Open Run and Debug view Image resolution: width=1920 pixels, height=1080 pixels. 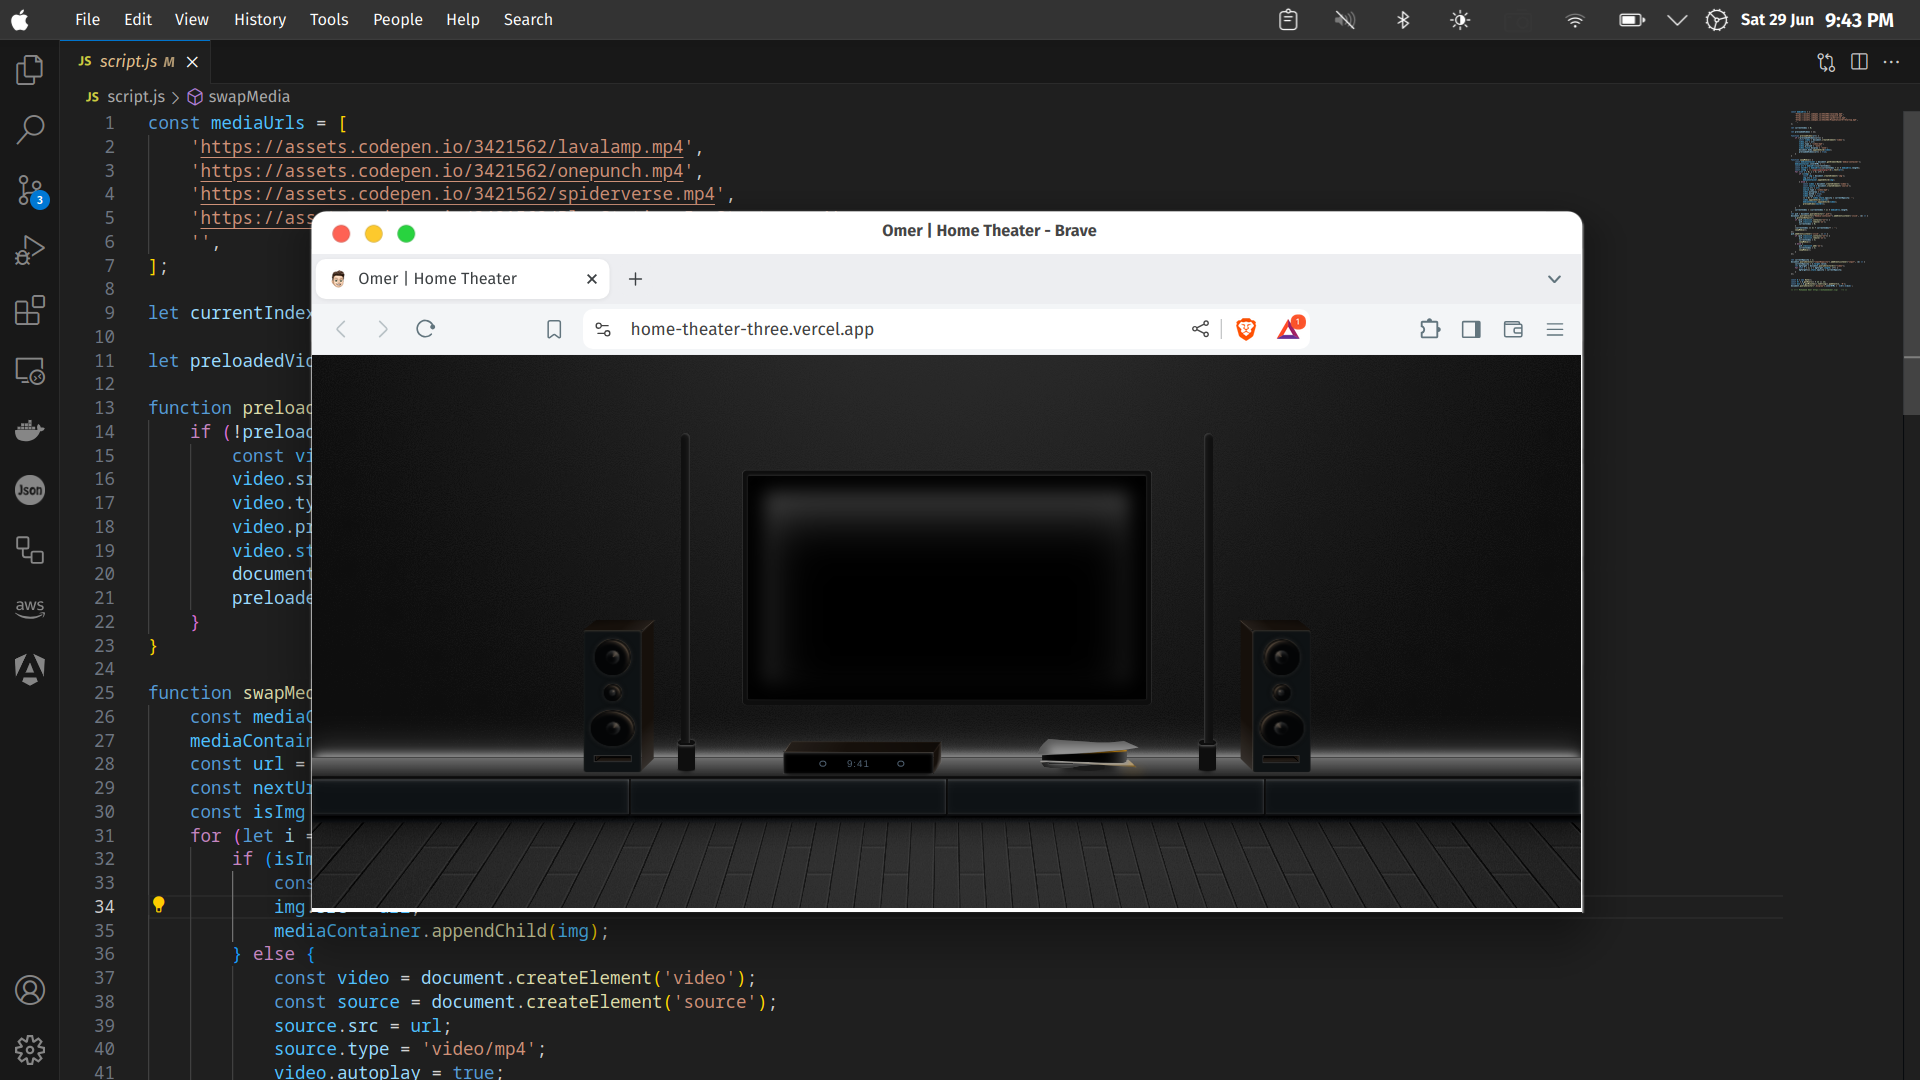(x=30, y=250)
